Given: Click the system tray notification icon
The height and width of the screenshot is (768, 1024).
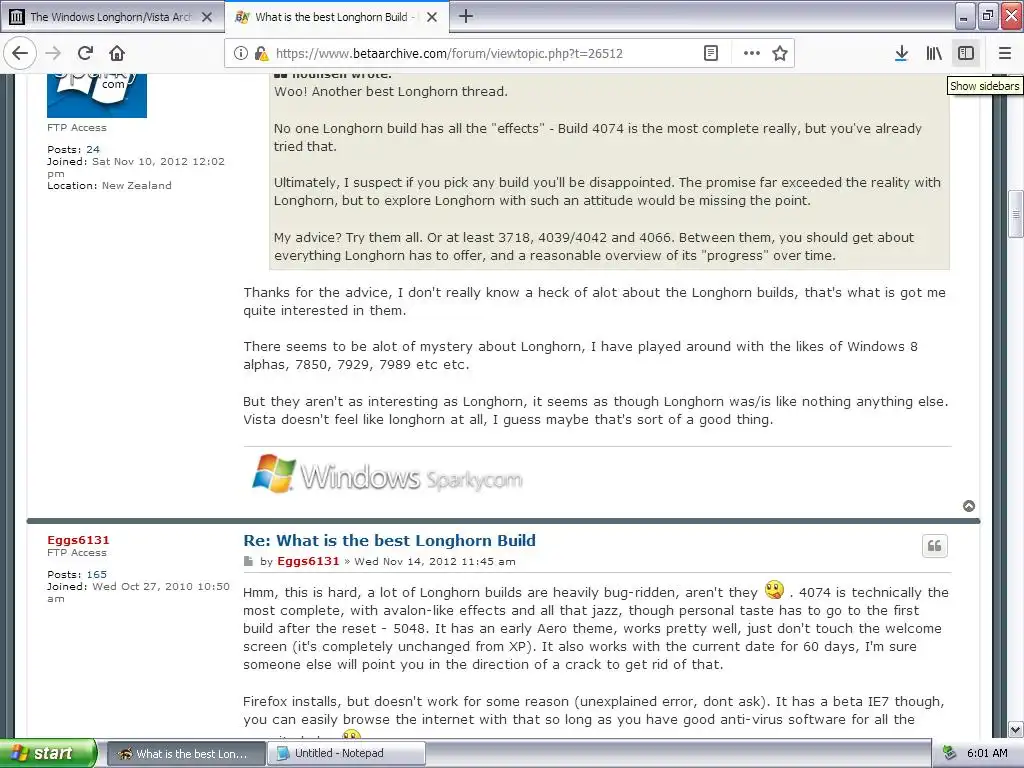Looking at the screenshot, I should (x=949, y=754).
